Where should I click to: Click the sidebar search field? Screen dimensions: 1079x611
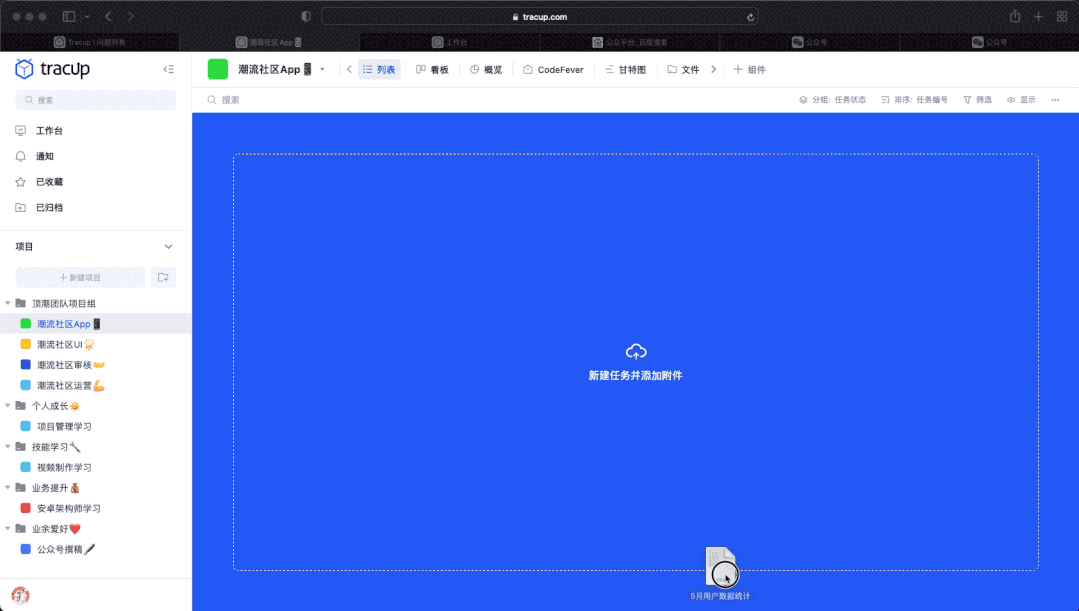[96, 100]
